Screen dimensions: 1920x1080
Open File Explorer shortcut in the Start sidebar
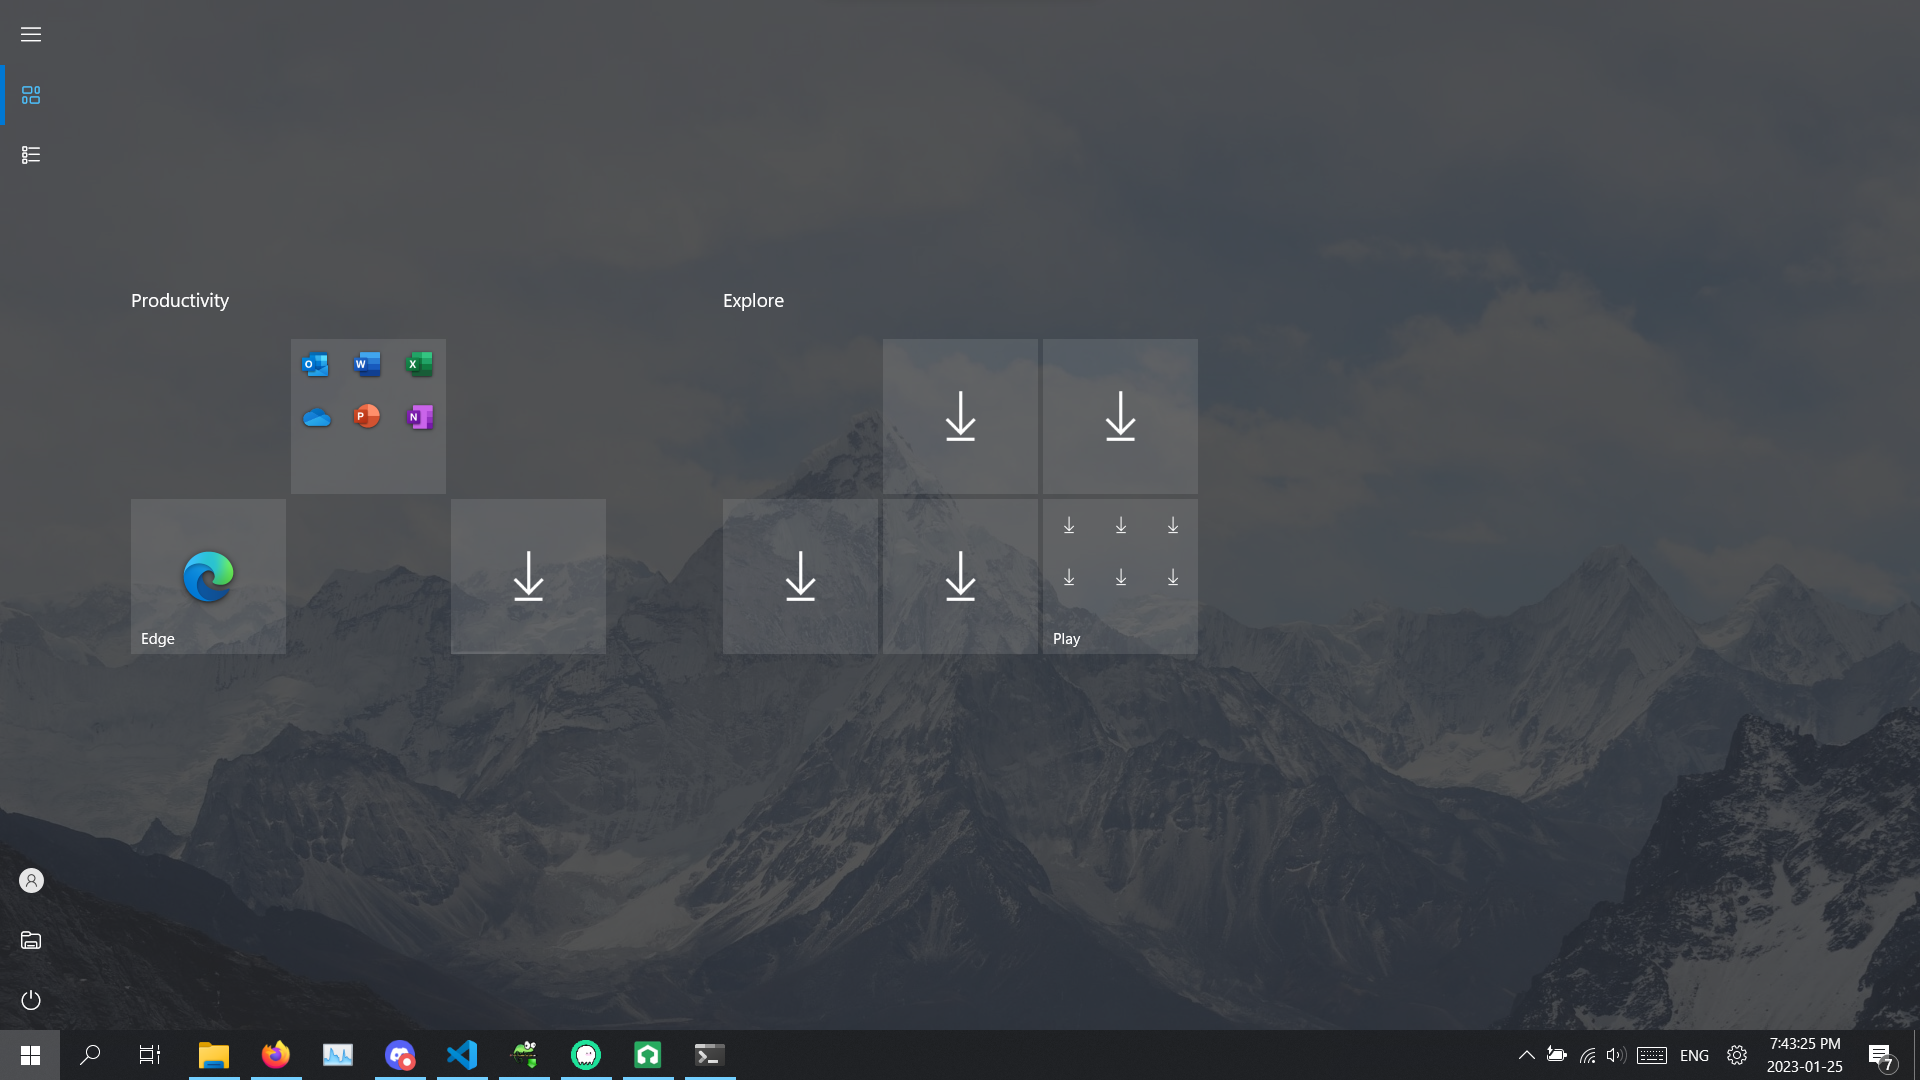coord(31,940)
